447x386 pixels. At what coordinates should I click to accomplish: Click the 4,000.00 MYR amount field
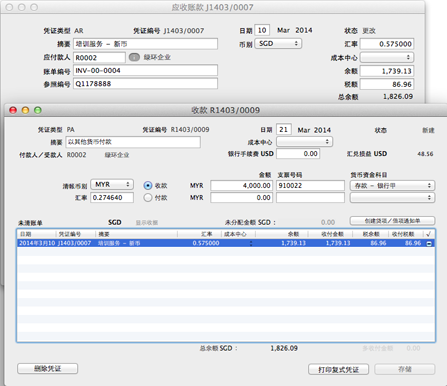[242, 186]
